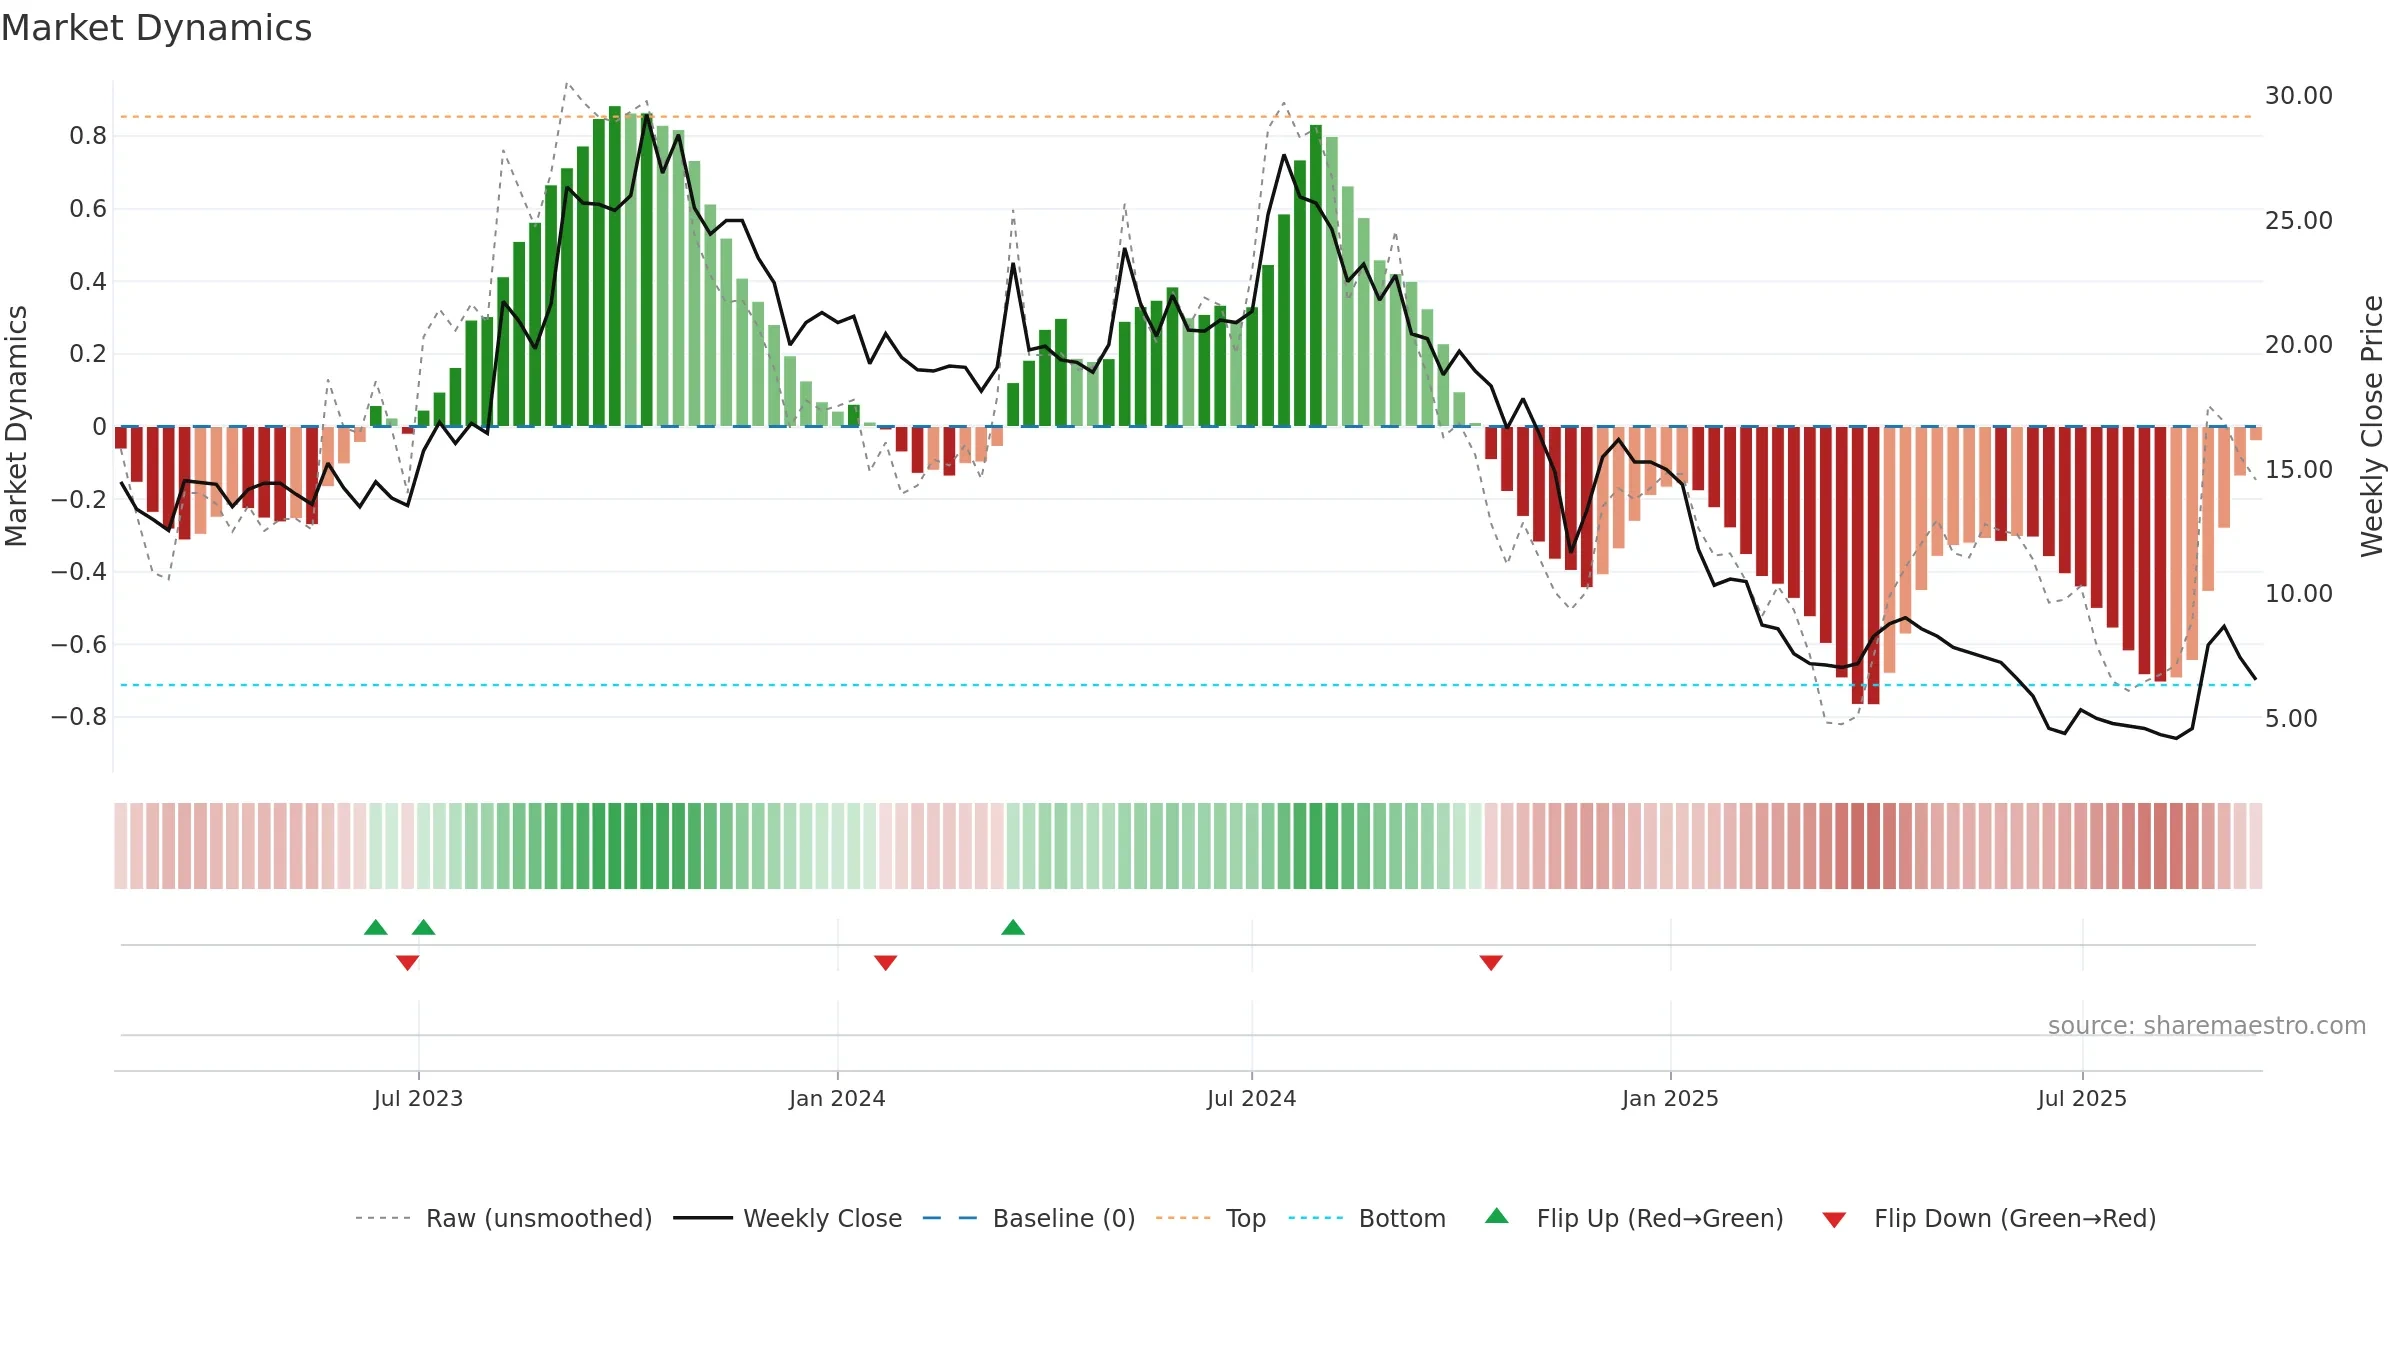This screenshot has height=1350, width=2400.
Task: Toggle the Bottom legend entry
Action: click(x=1367, y=1218)
